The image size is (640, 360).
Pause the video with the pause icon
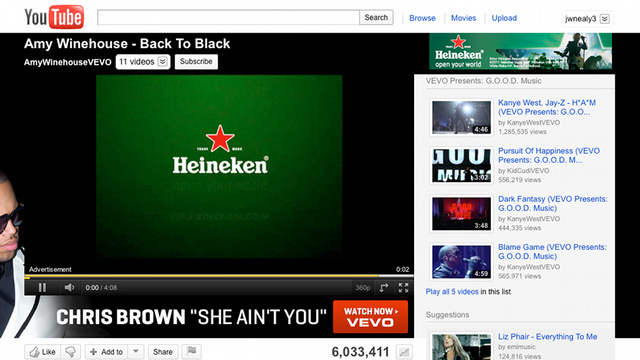(42, 288)
